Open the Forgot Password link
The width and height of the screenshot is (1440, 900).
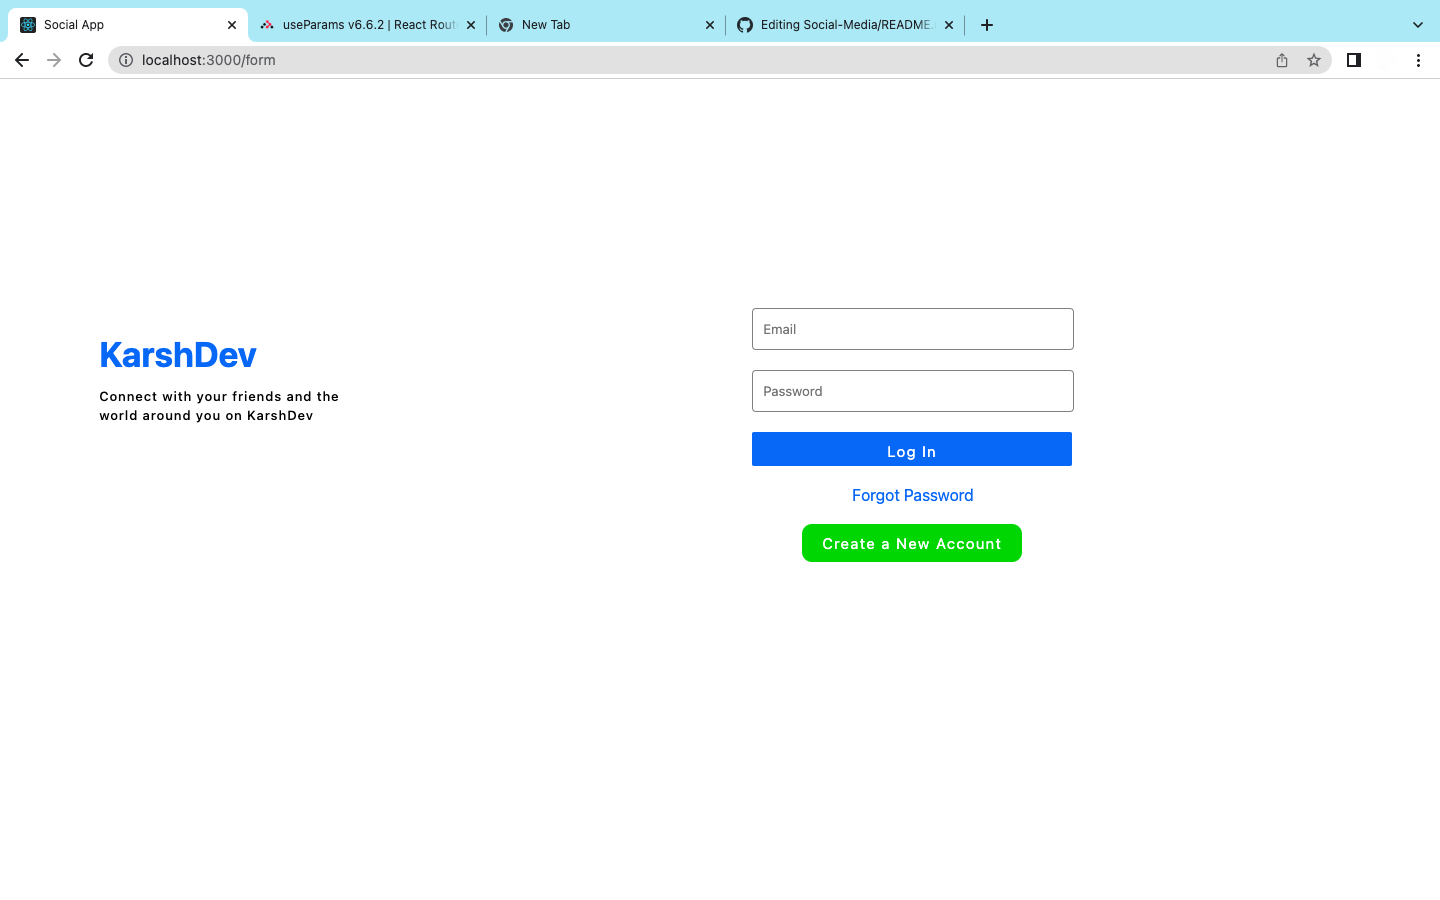pos(912,495)
